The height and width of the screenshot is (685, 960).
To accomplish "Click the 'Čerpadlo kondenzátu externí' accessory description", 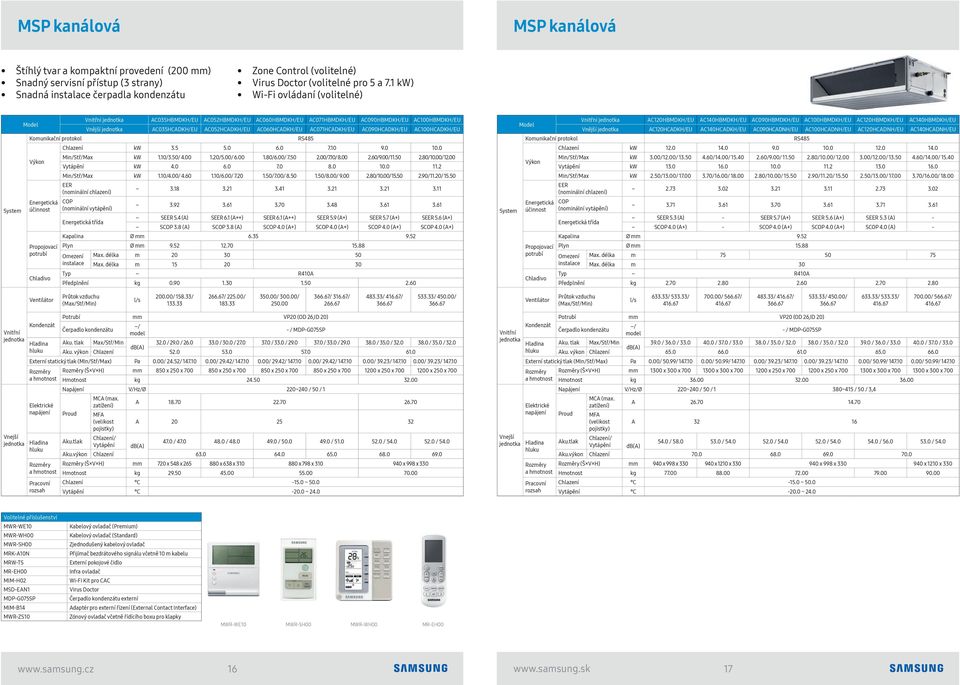I will 104,599.
